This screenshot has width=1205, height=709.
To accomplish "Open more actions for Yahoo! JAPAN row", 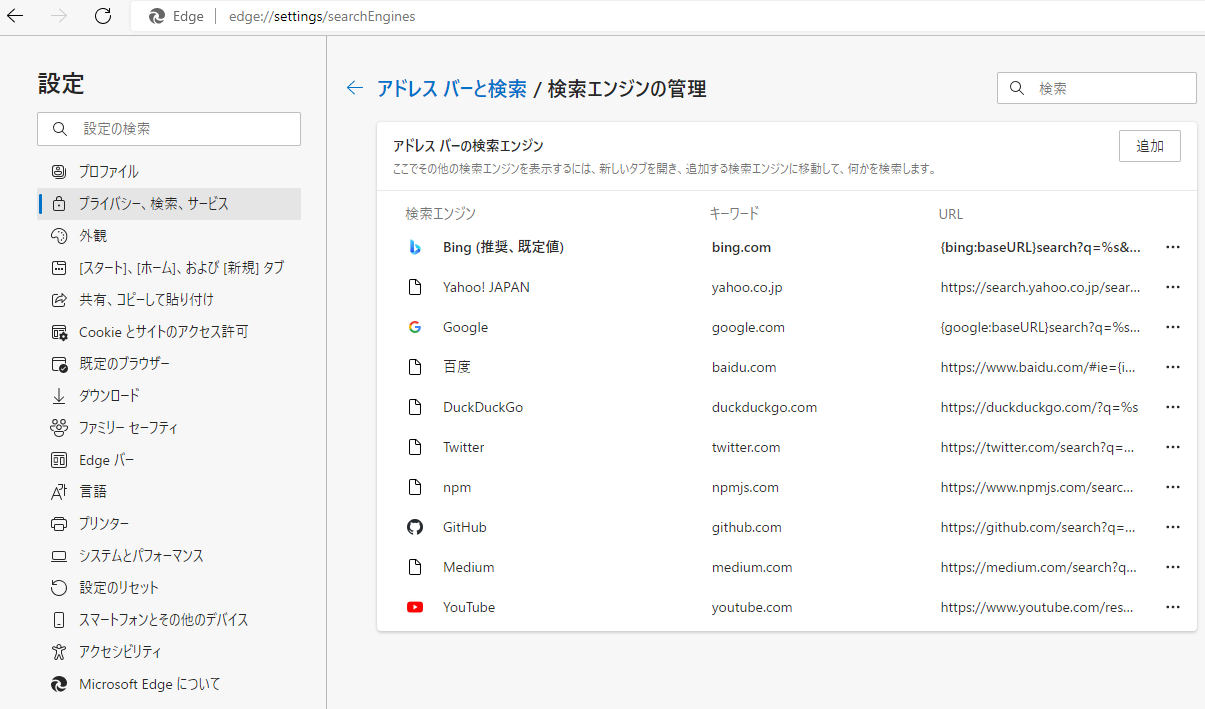I will (x=1173, y=287).
